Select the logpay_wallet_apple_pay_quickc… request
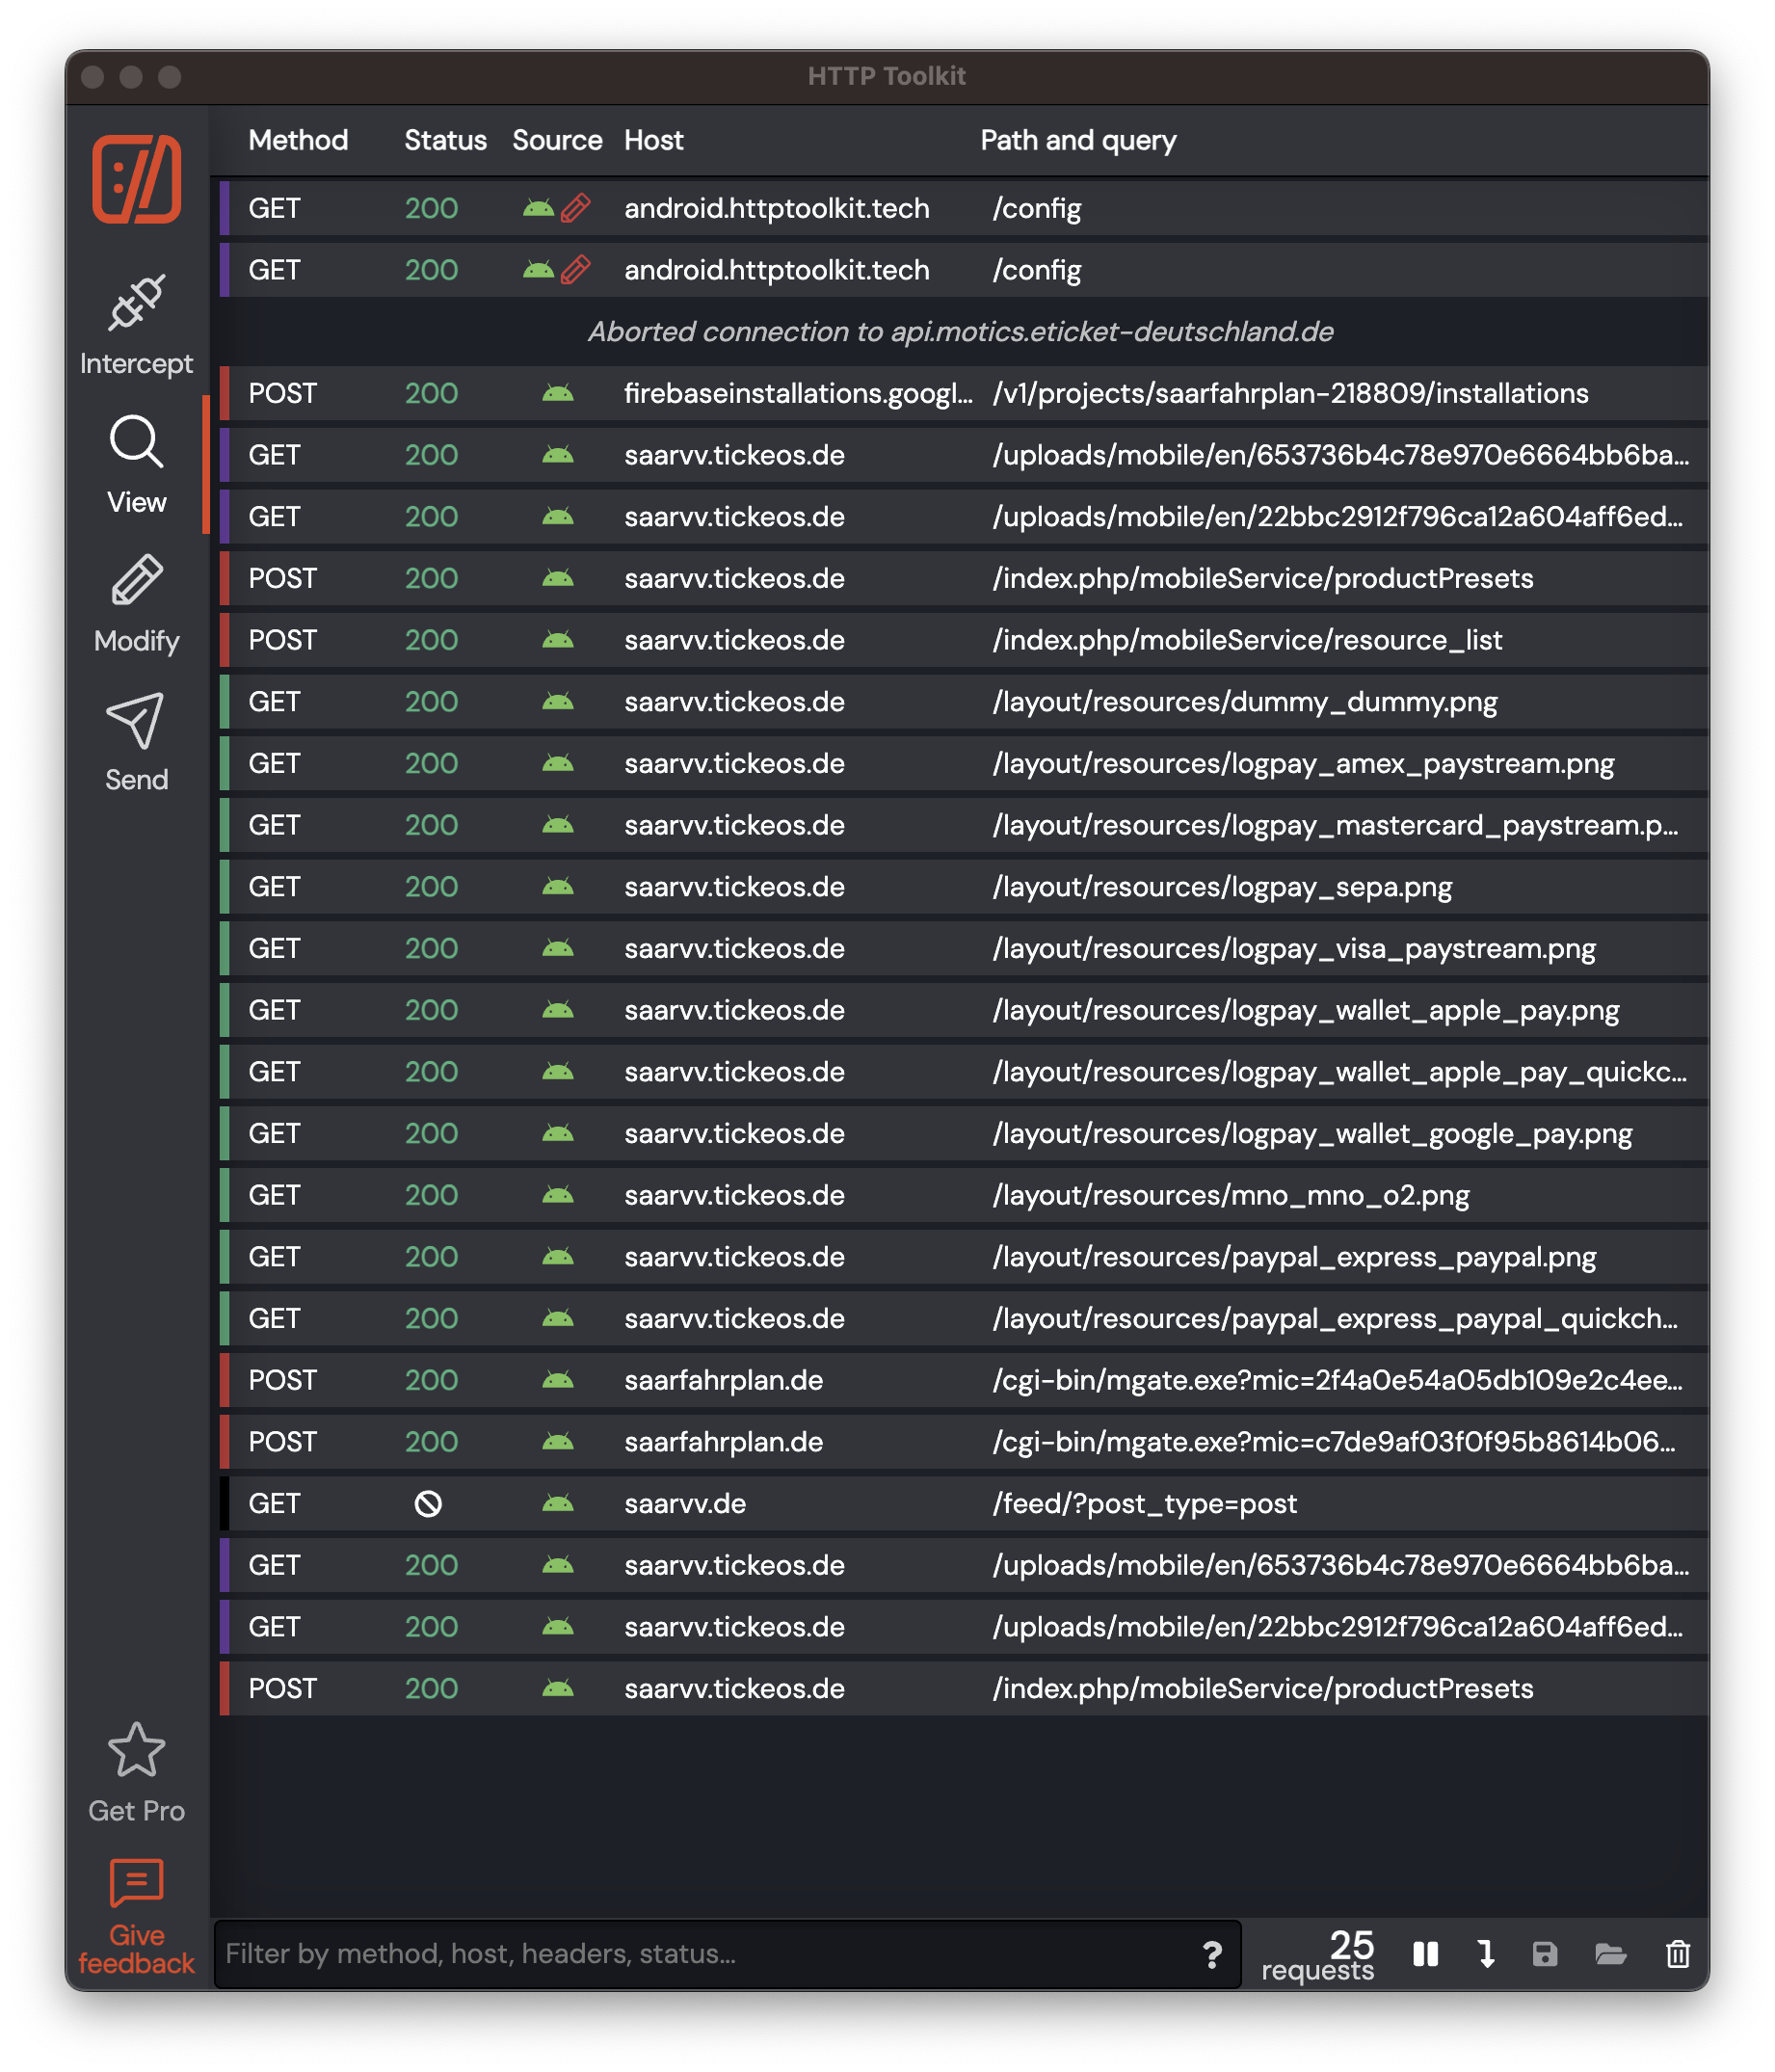 coord(964,1072)
